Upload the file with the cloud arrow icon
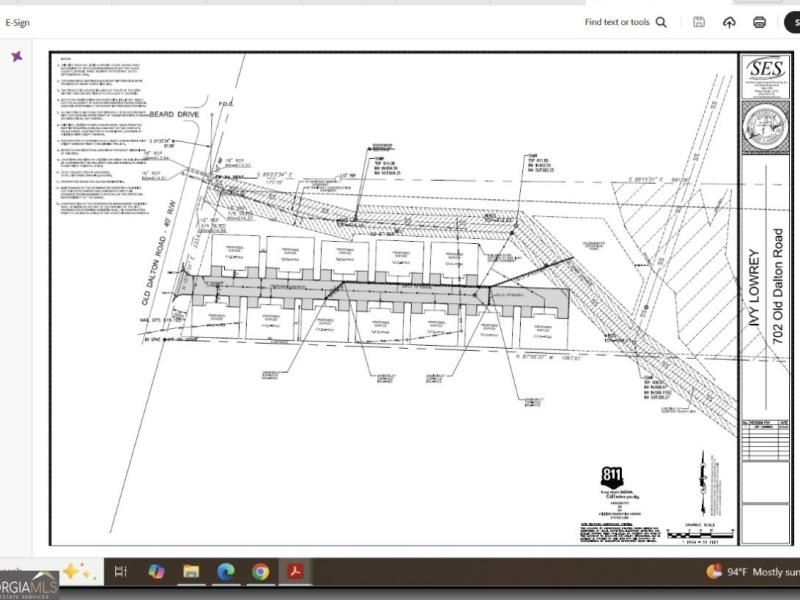800x600 pixels. [730, 22]
